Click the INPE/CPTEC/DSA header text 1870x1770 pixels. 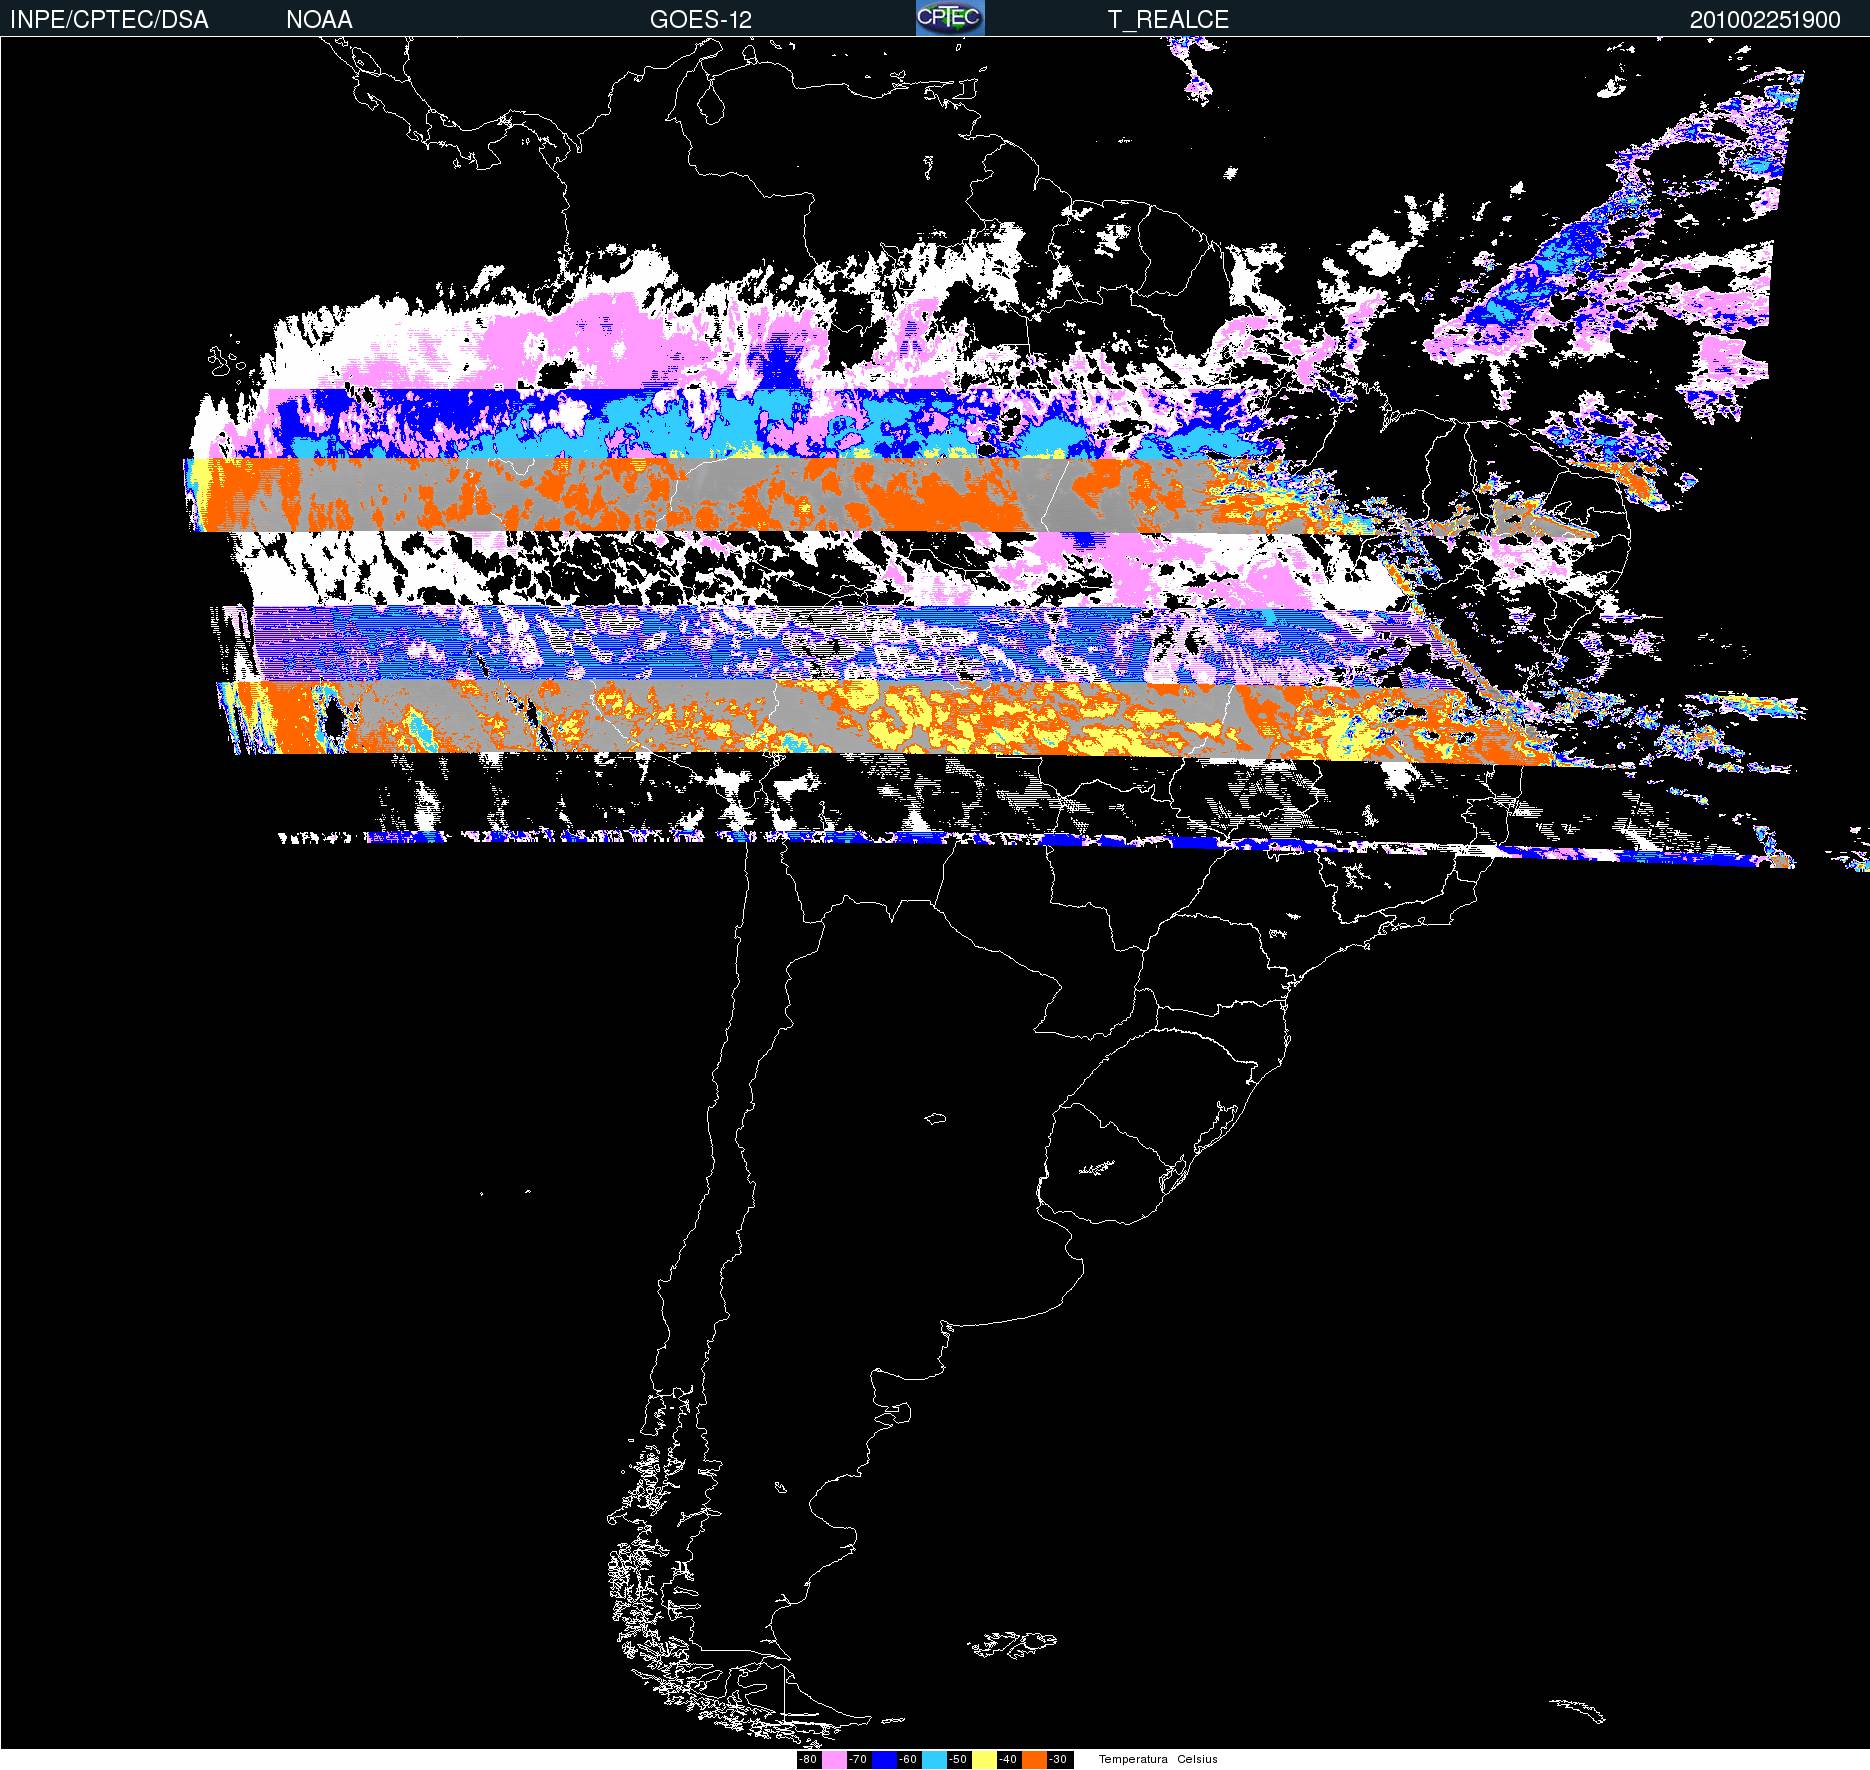tap(109, 20)
